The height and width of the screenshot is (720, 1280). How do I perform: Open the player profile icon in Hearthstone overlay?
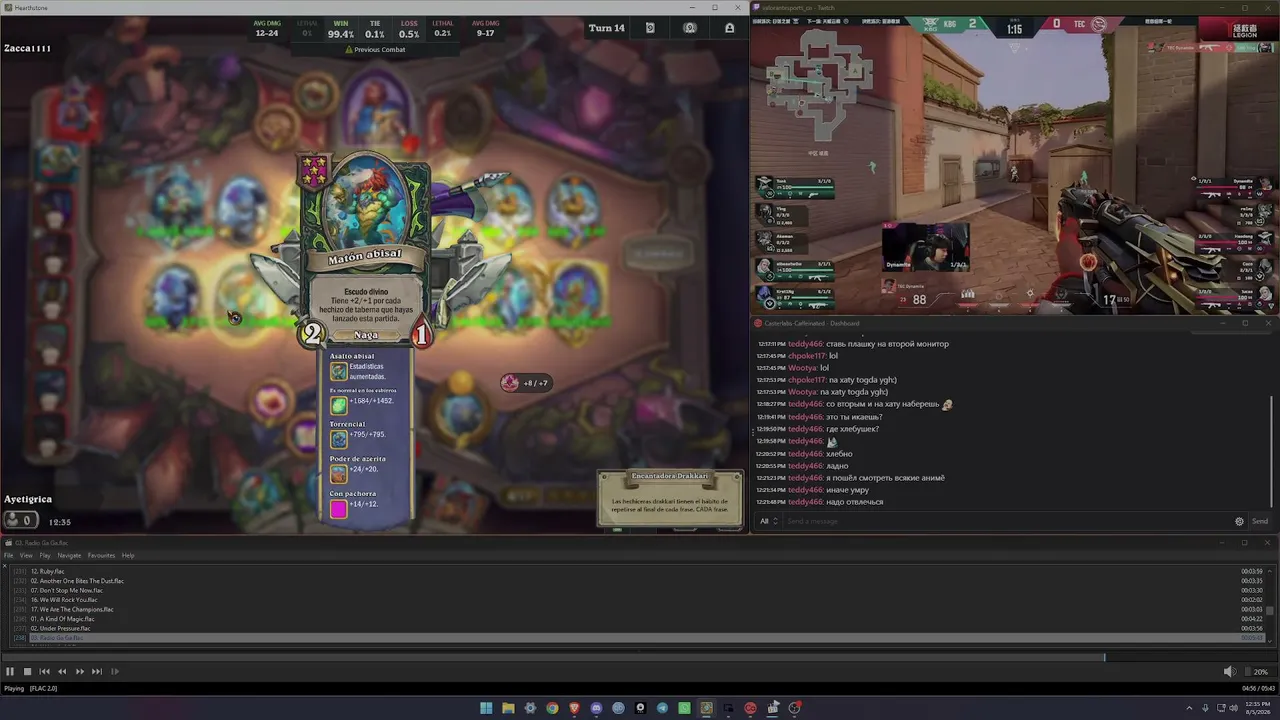pyautogui.click(x=730, y=28)
